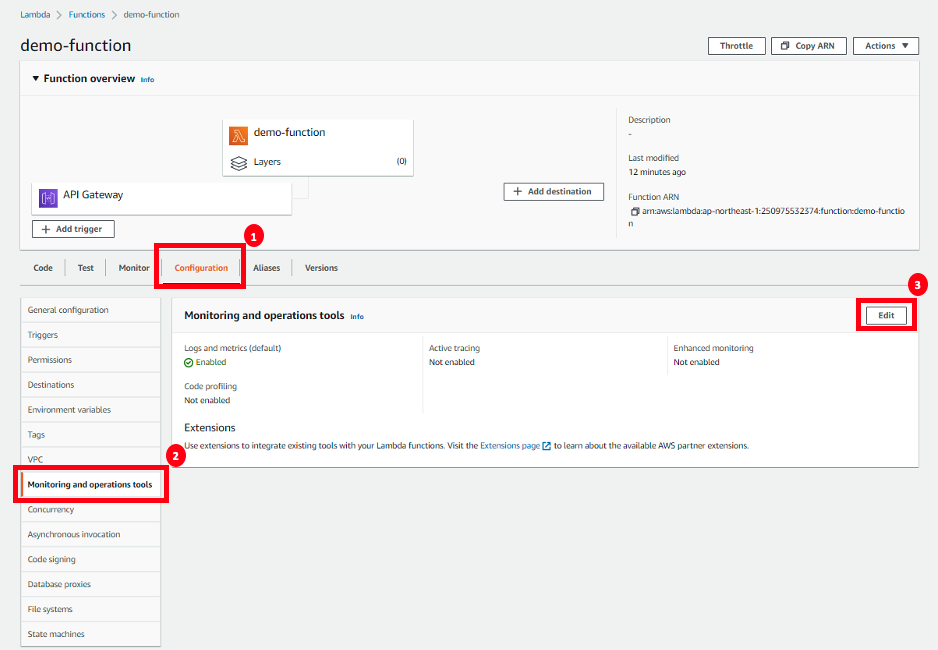Viewport: 938px width, 650px height.
Task: Click the Layers stack icon
Action: tap(239, 163)
